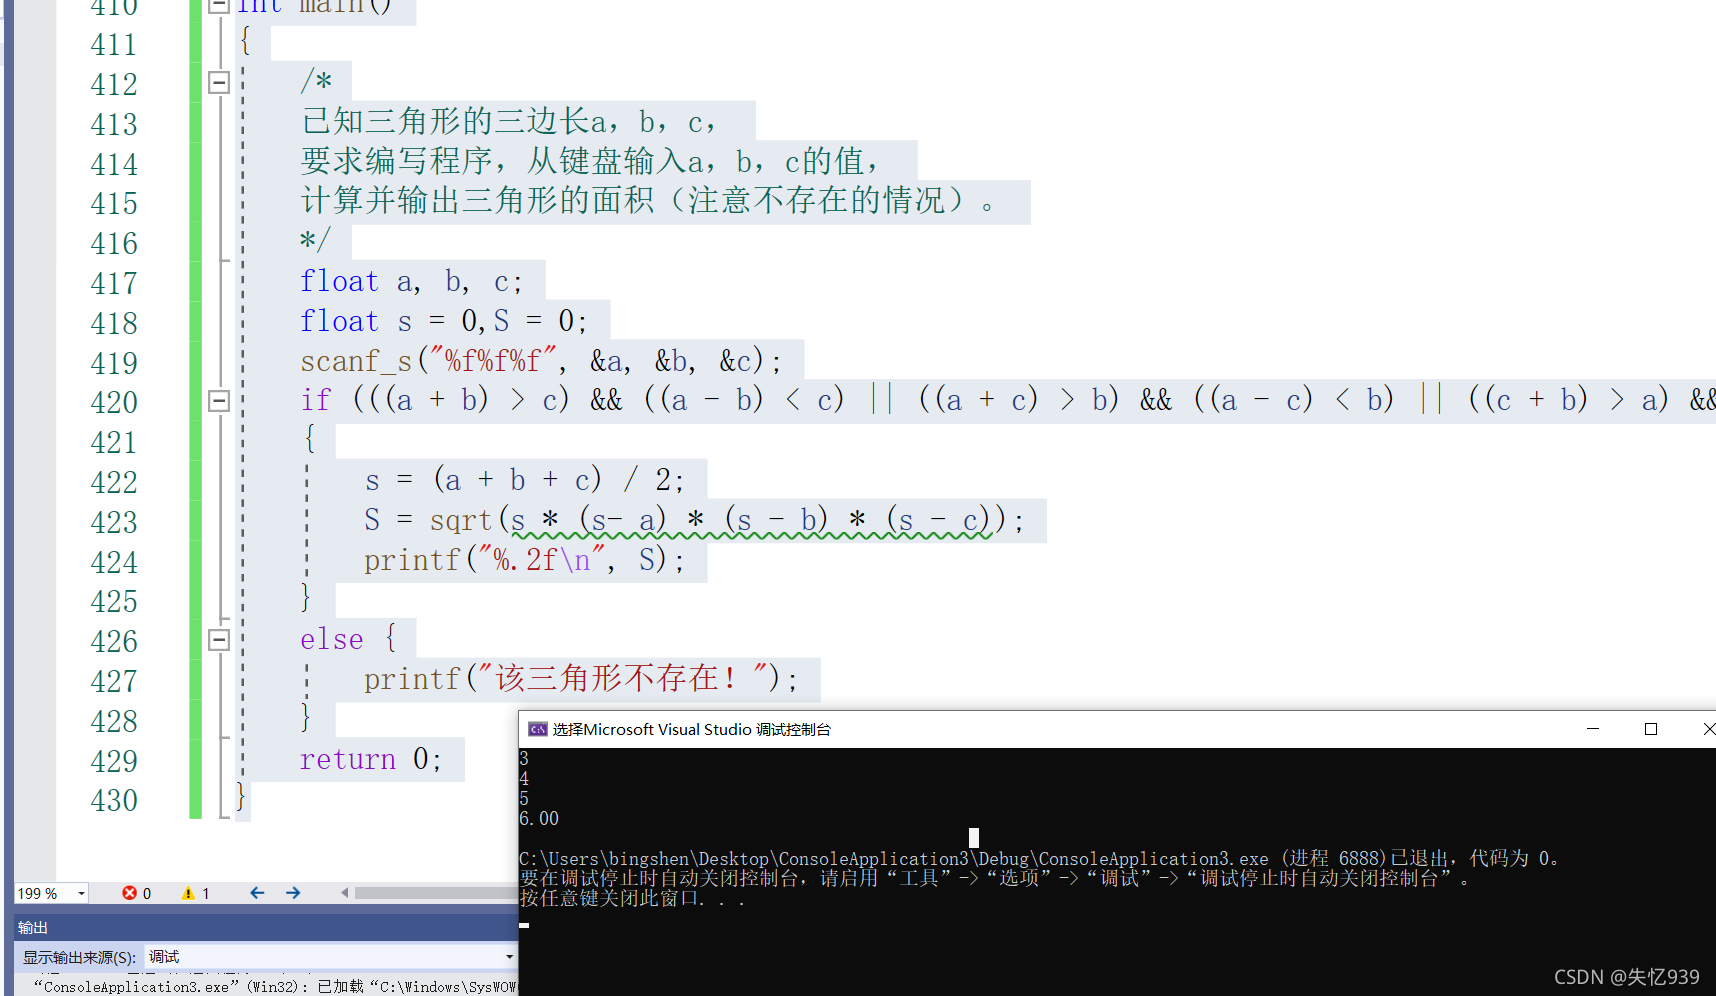Click the debug console title bar text

(x=691, y=729)
